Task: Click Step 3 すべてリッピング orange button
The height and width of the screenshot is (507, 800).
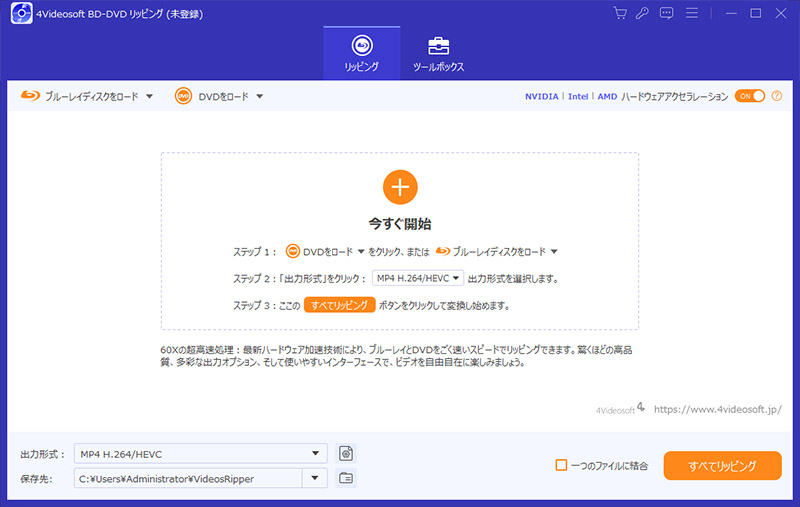Action: [x=340, y=305]
